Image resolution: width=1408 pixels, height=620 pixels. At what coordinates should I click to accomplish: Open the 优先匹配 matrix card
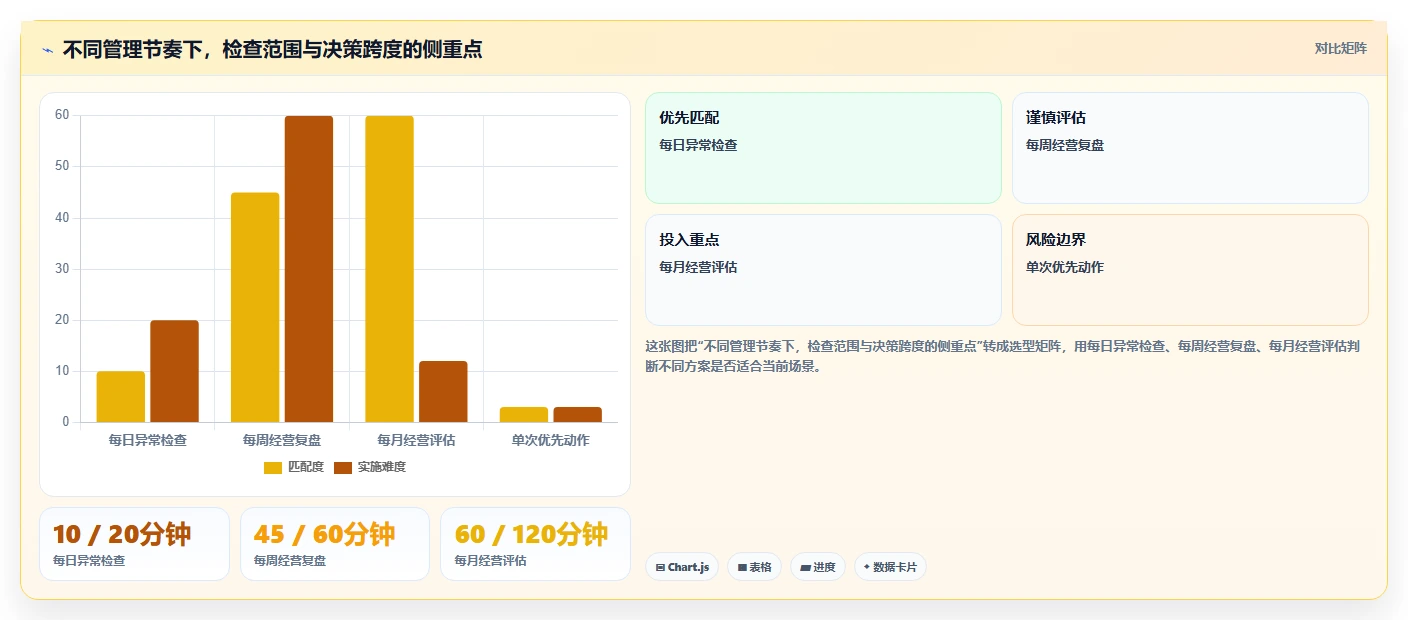823,148
